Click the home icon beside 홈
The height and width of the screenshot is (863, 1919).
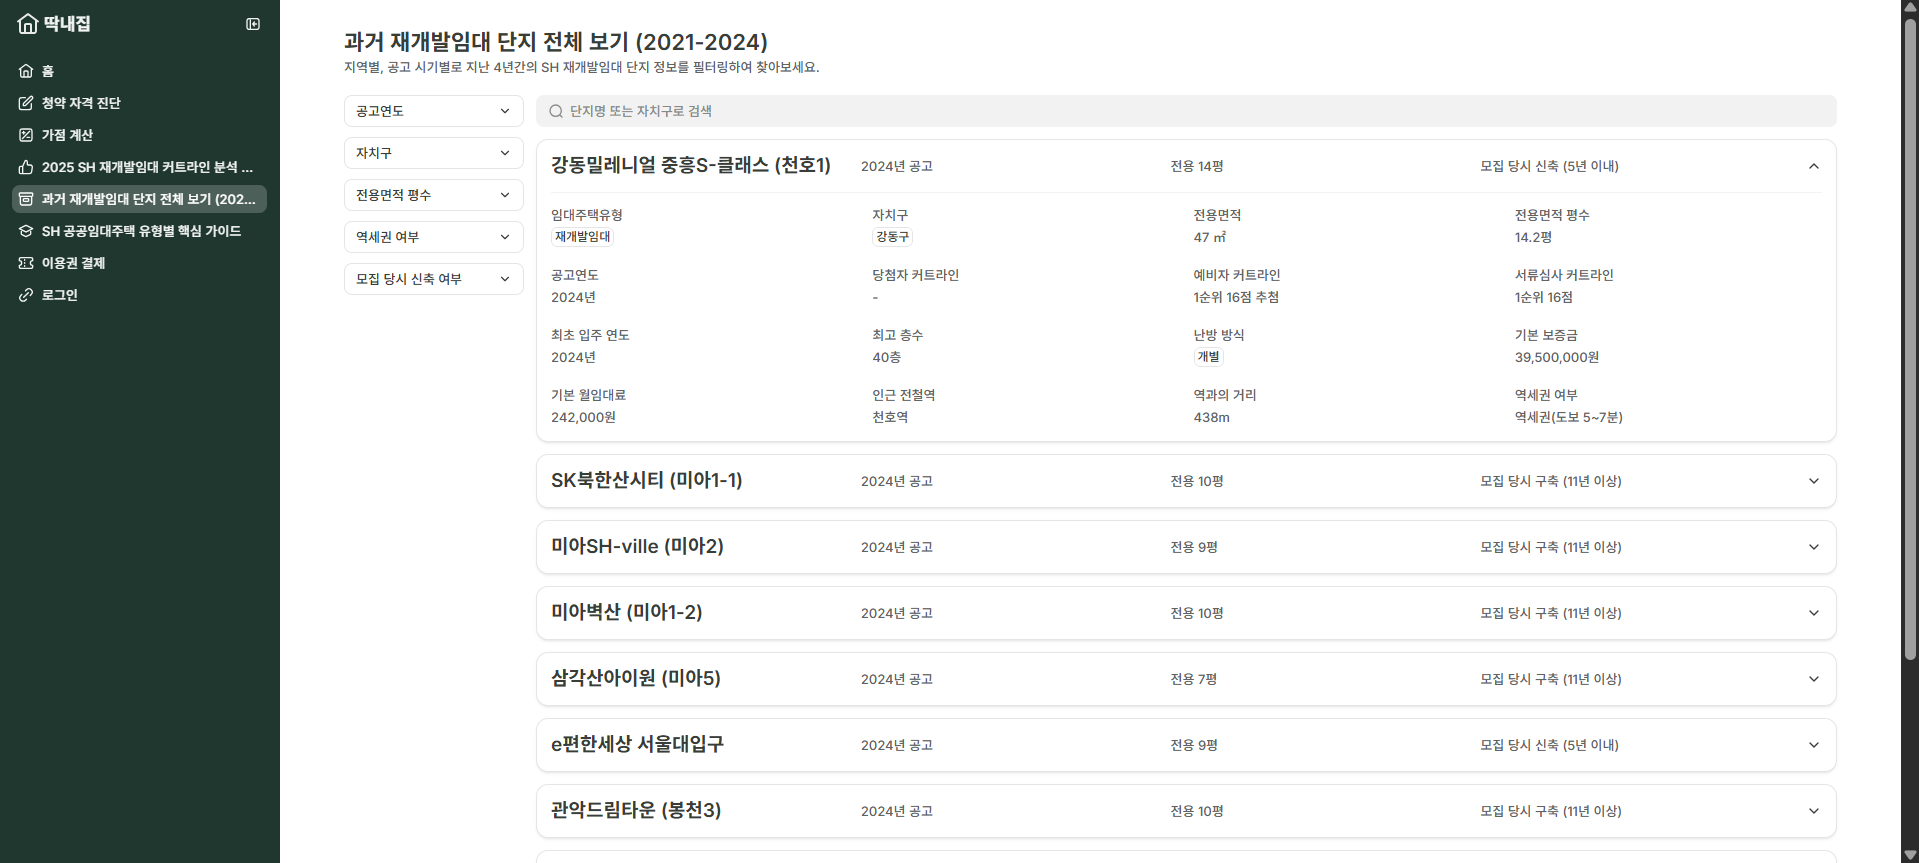26,71
